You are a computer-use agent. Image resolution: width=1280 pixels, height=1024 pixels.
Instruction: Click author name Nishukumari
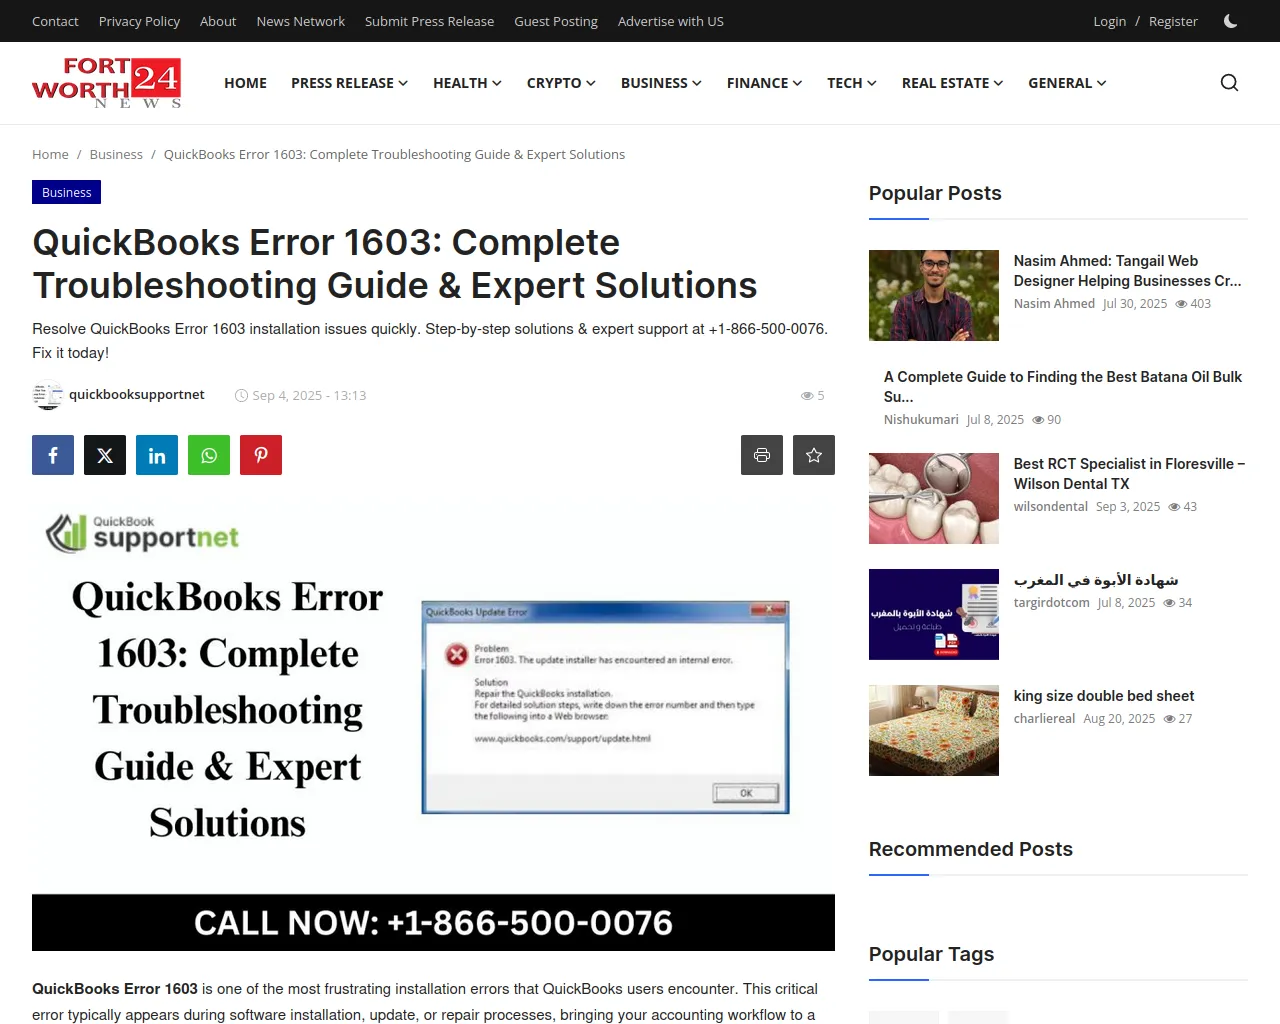921,420
